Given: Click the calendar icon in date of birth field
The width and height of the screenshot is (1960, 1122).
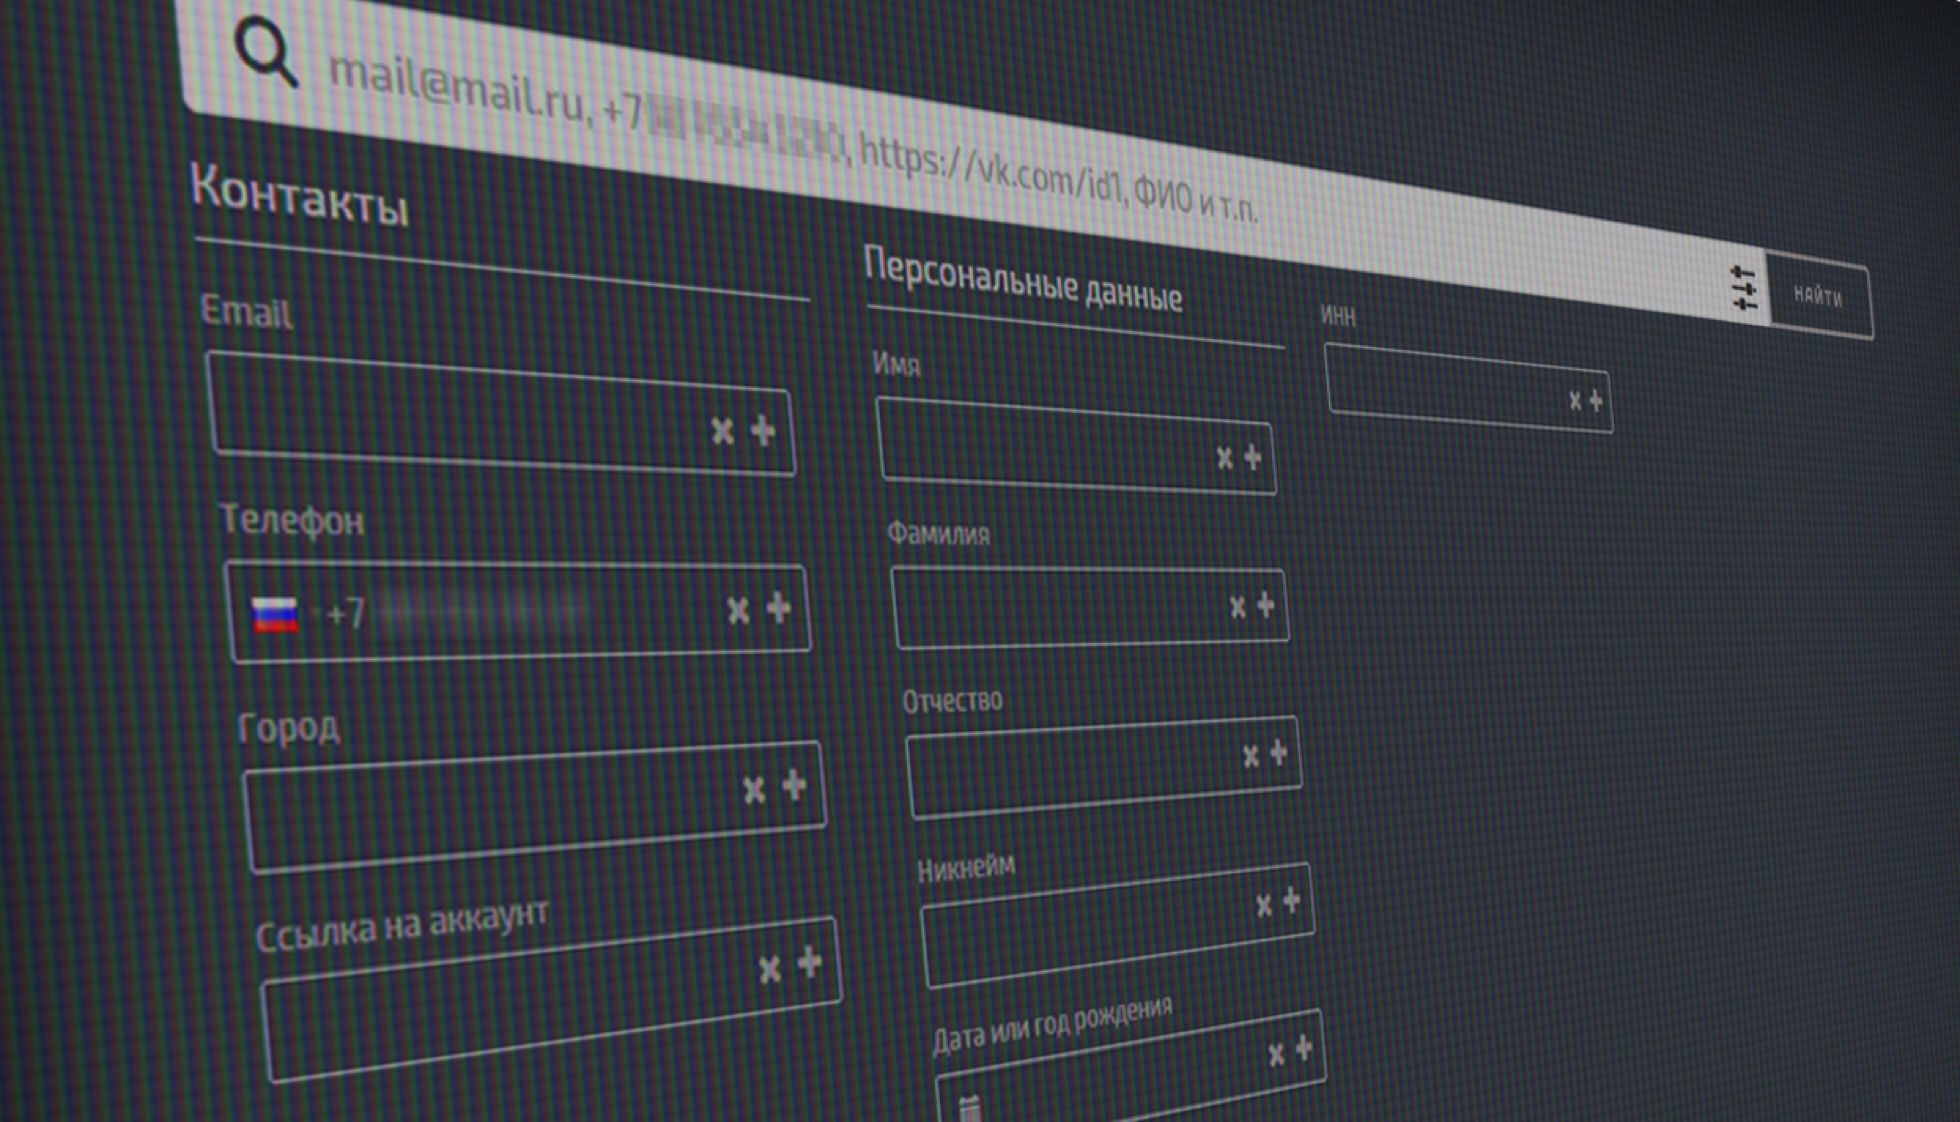Looking at the screenshot, I should pyautogui.click(x=969, y=1108).
